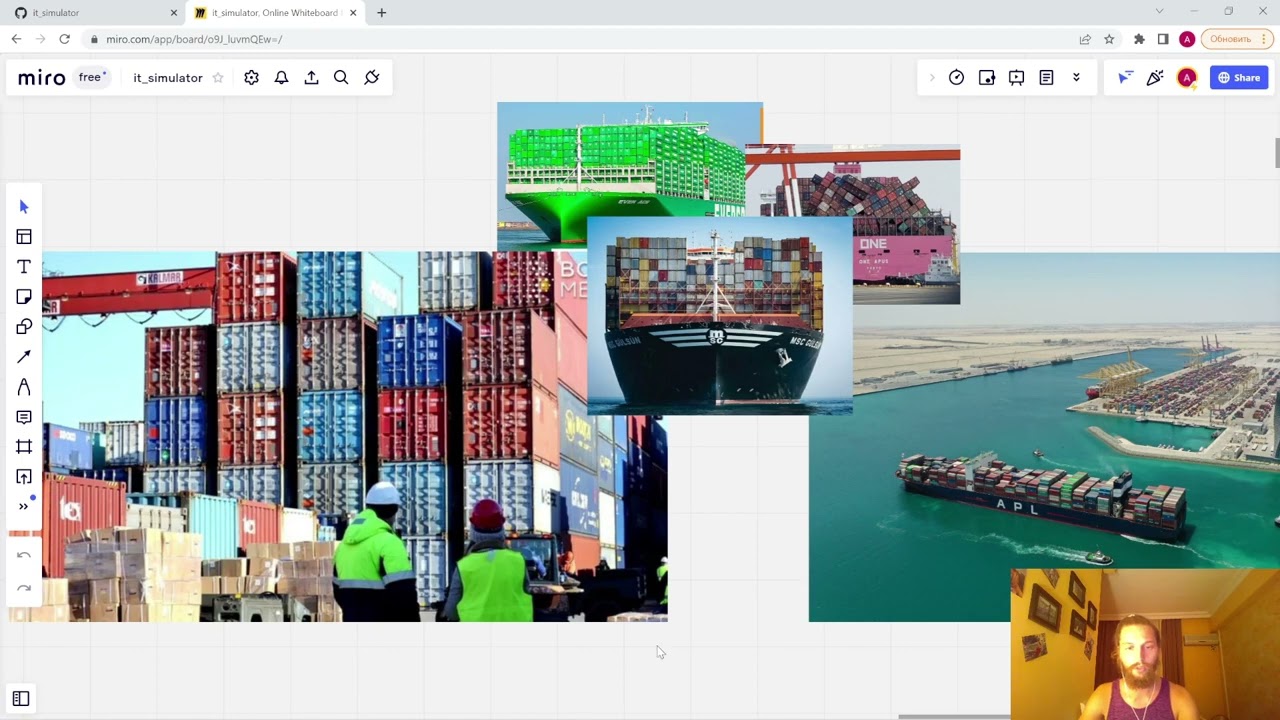Click the Share button
The width and height of the screenshot is (1280, 720).
1239,78
